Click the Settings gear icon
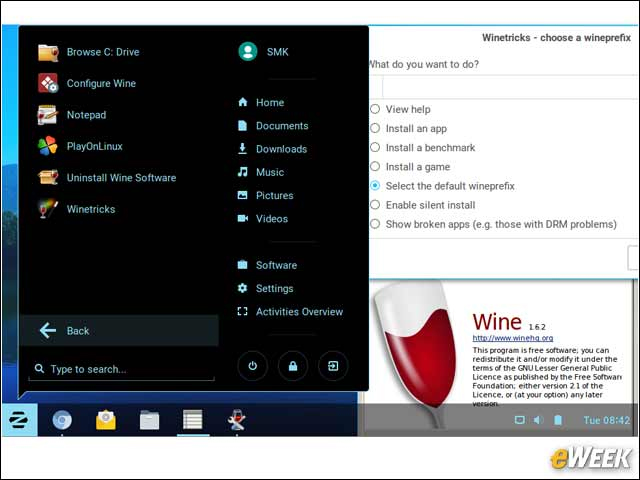640x480 pixels. [x=242, y=288]
